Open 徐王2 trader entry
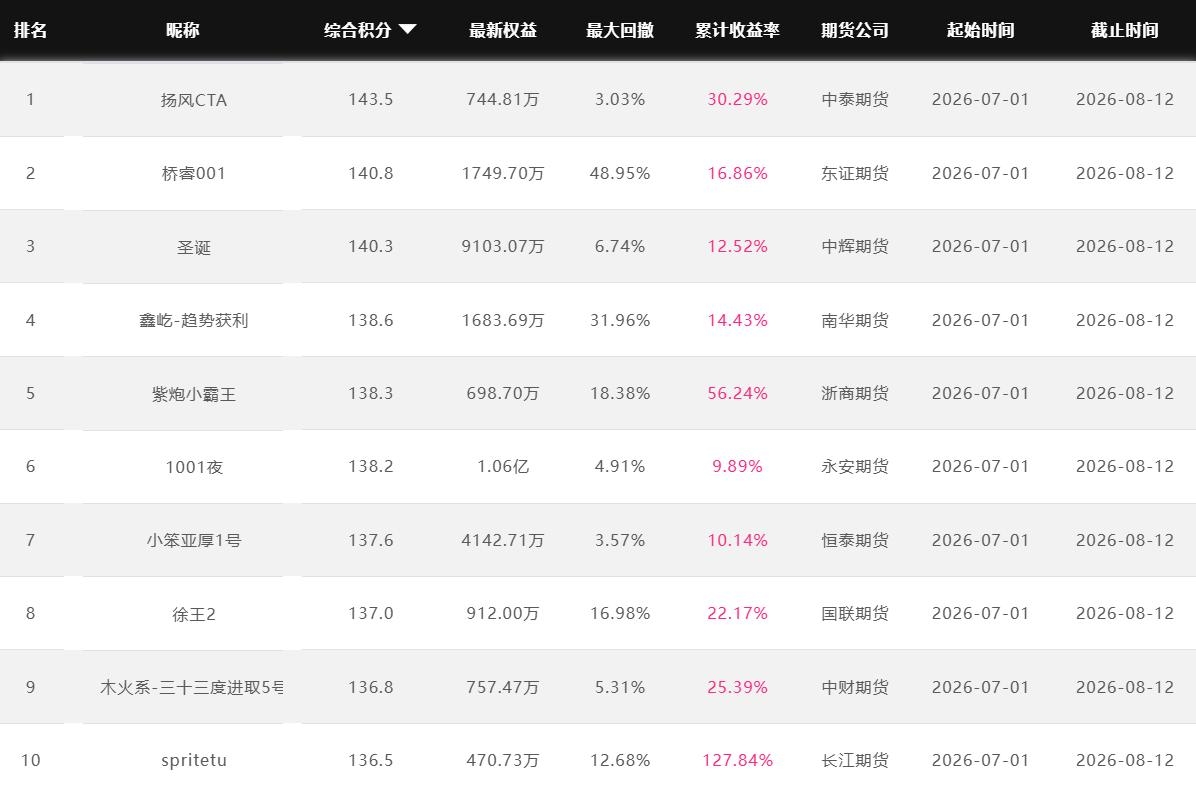The height and width of the screenshot is (794, 1196). [x=194, y=614]
